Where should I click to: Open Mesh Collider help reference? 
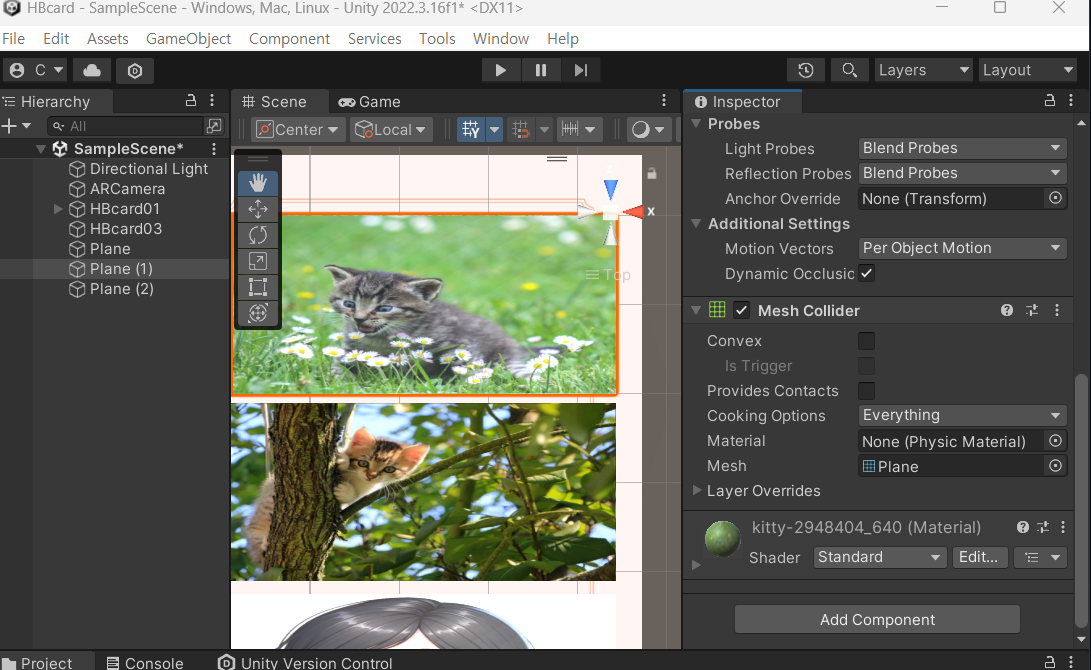1007,310
